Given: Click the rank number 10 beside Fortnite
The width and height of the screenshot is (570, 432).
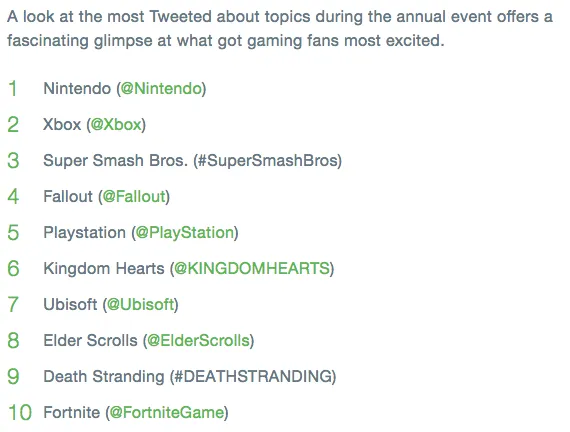Looking at the screenshot, I should coord(20,412).
